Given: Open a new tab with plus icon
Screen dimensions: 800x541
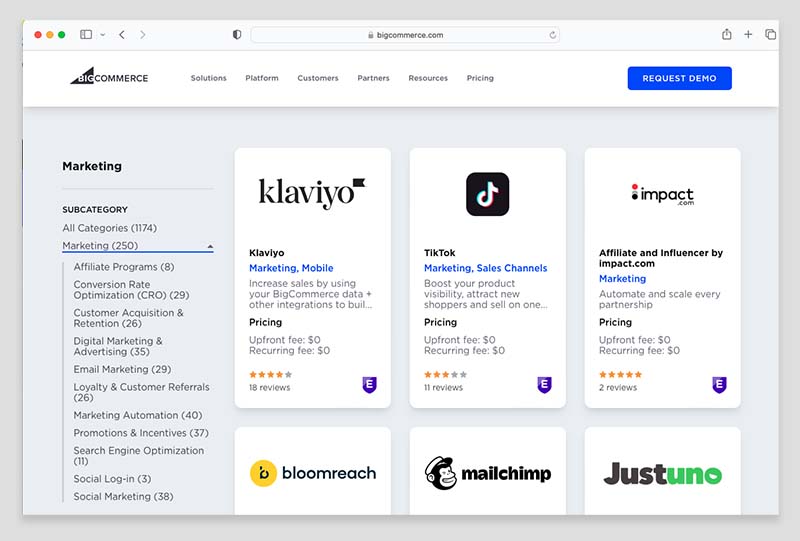Looking at the screenshot, I should (x=748, y=34).
